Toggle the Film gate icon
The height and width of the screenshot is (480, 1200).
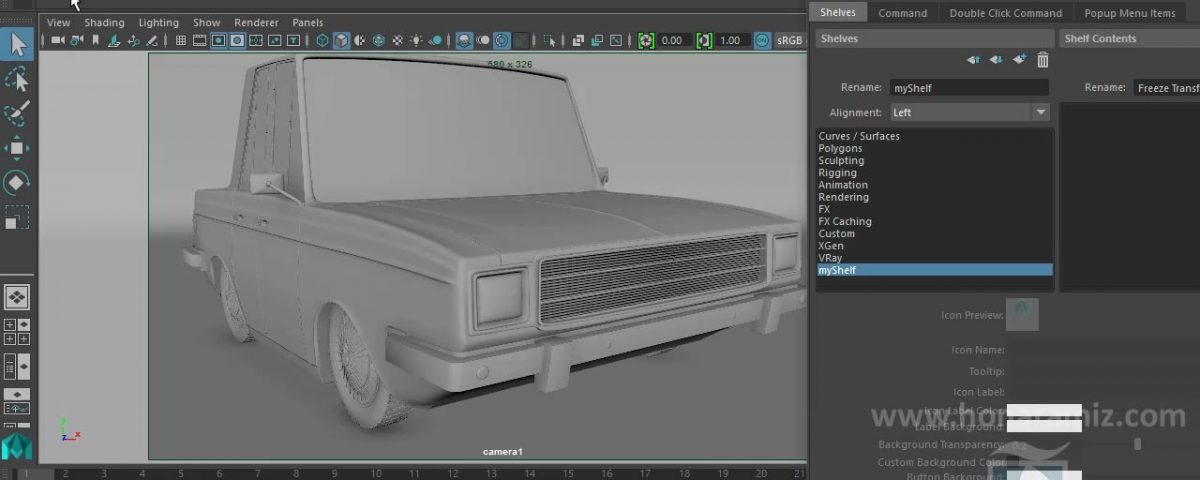coord(199,41)
